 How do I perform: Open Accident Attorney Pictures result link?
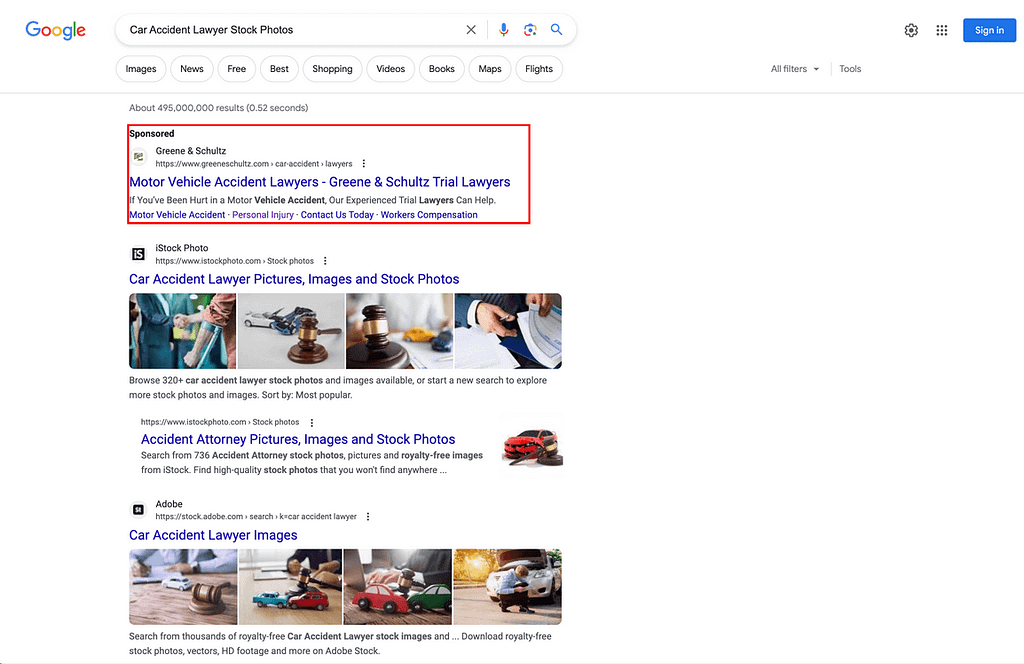[298, 439]
